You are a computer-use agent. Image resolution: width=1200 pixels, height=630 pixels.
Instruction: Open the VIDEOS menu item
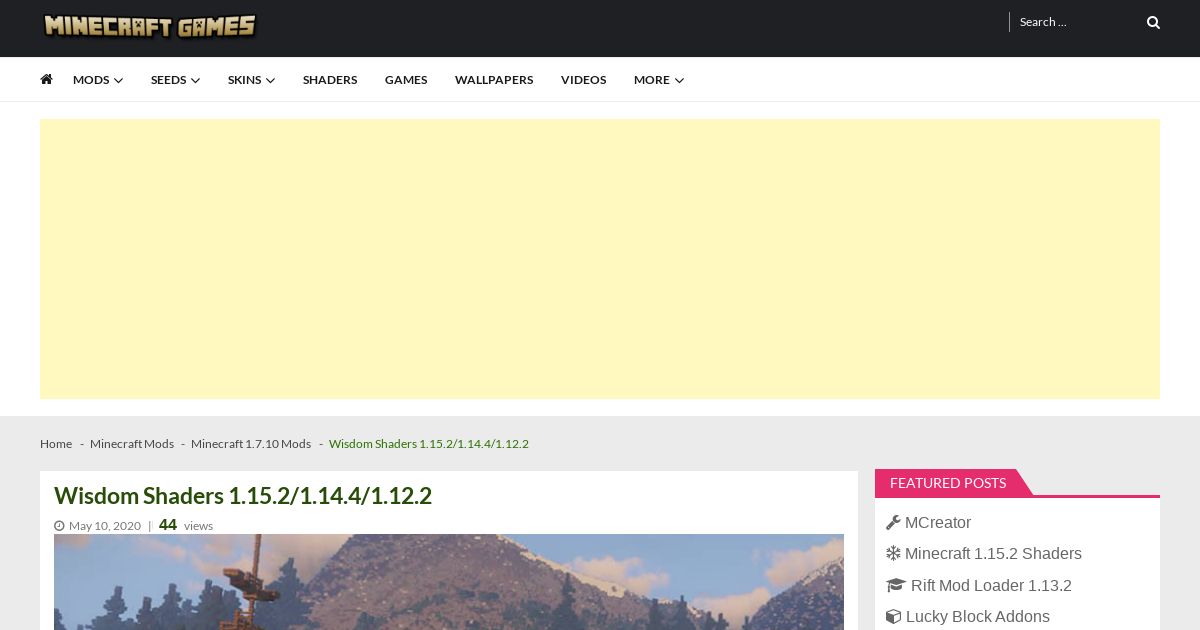pyautogui.click(x=583, y=80)
